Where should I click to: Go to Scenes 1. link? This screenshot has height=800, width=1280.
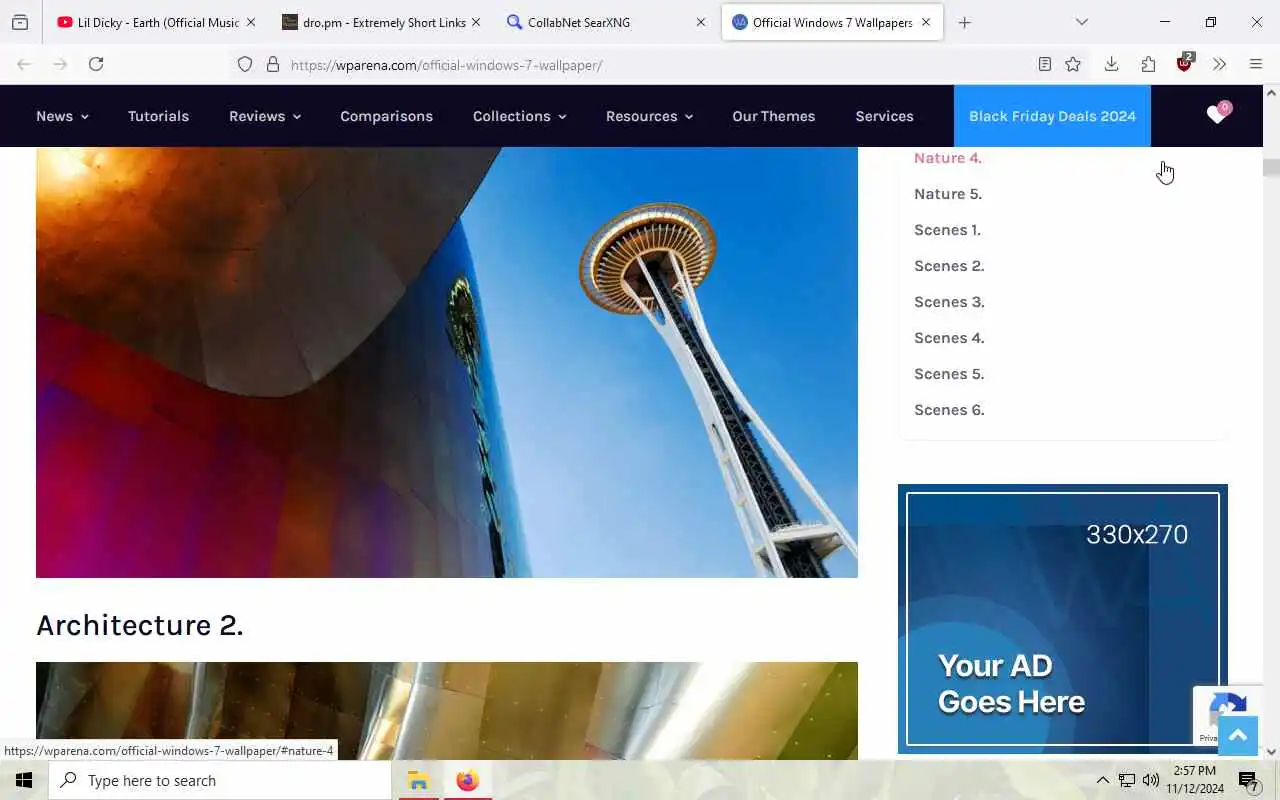(947, 230)
